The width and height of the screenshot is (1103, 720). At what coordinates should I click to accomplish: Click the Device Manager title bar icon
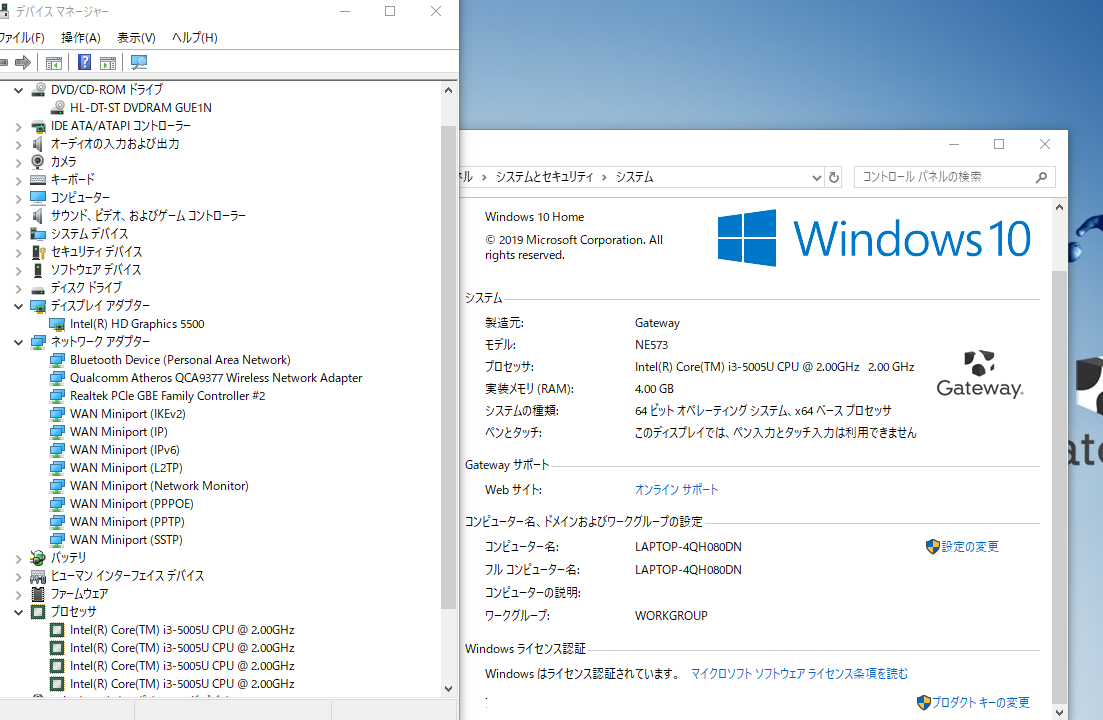4,11
